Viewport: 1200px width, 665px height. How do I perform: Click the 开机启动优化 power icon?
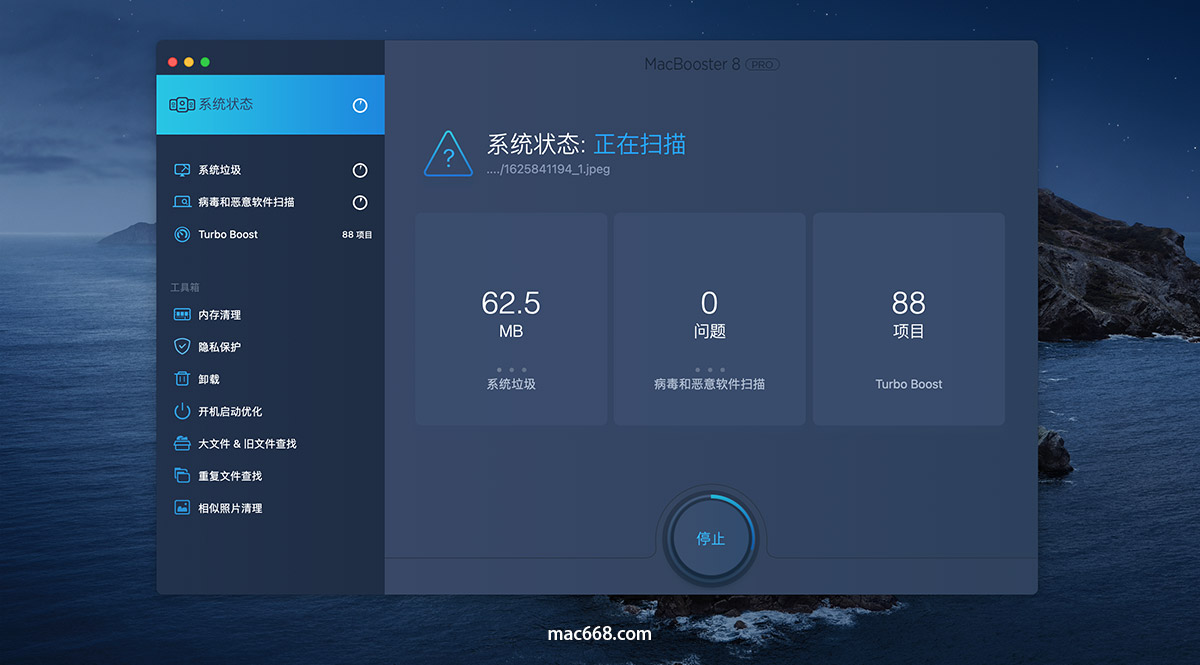coord(182,411)
